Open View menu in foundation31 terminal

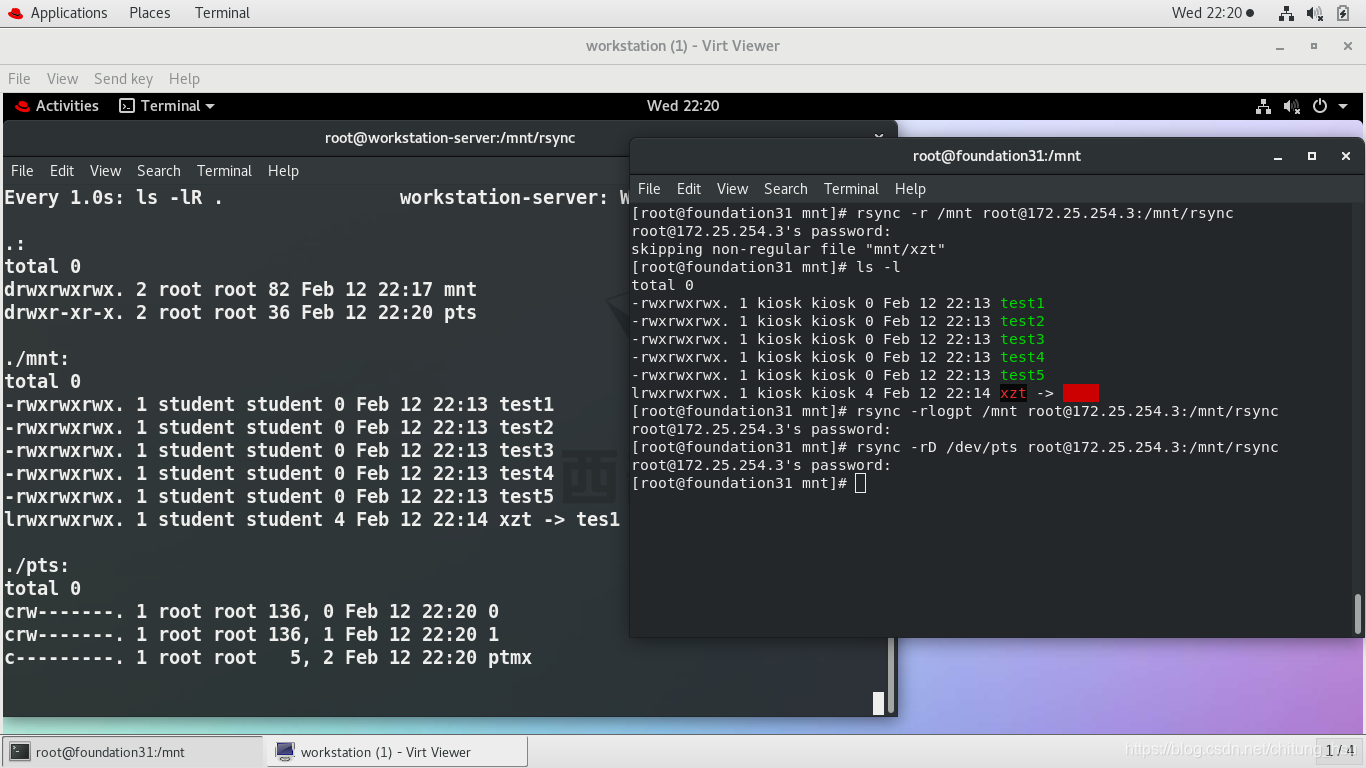732,189
